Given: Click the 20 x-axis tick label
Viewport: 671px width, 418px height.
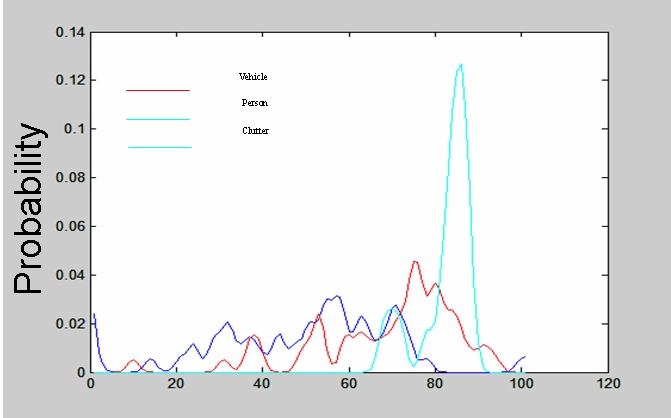Looking at the screenshot, I should 176,384.
